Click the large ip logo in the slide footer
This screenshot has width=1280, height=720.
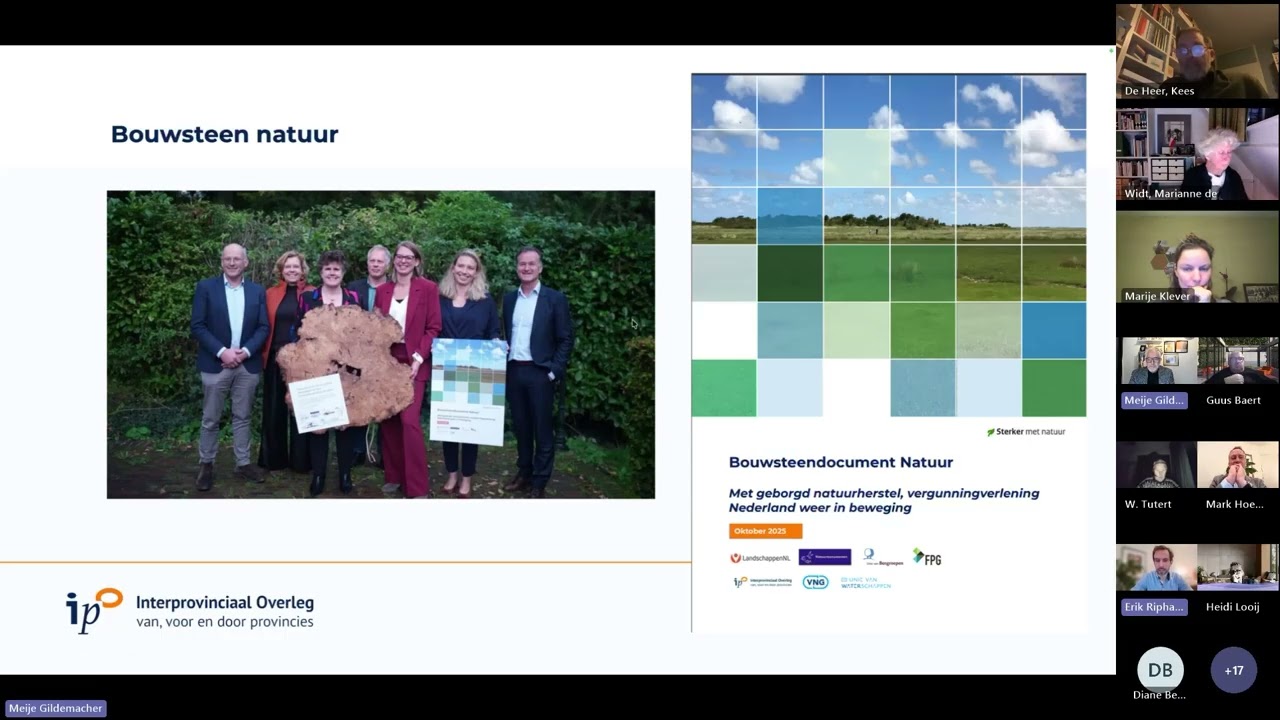(x=94, y=610)
